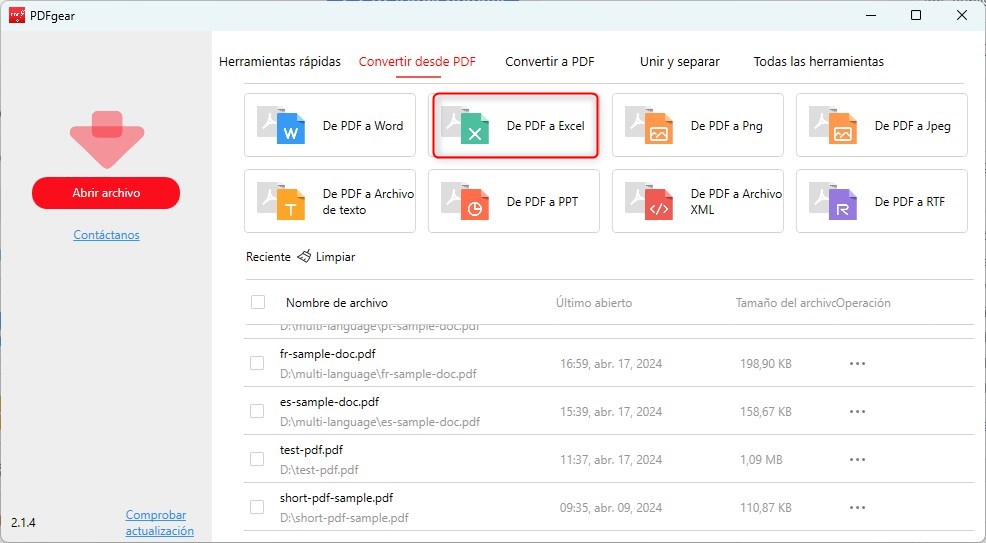Click the 15:39, abr. 17, 2024 timestamp
The height and width of the screenshot is (543, 986).
click(x=611, y=412)
